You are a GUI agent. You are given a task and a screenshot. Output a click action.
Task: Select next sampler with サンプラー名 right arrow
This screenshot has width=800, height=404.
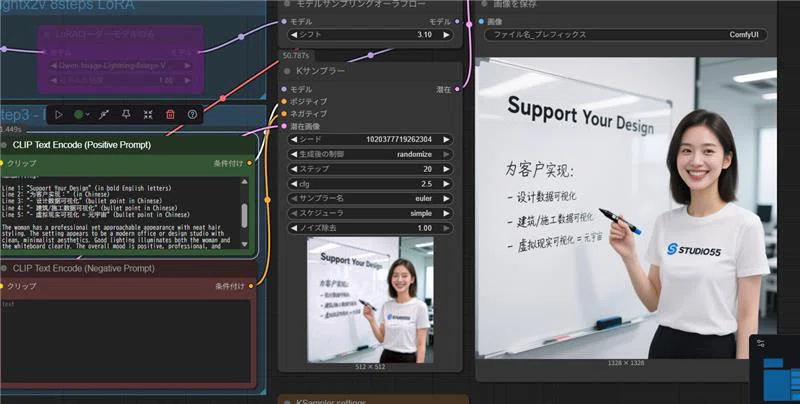pos(446,198)
